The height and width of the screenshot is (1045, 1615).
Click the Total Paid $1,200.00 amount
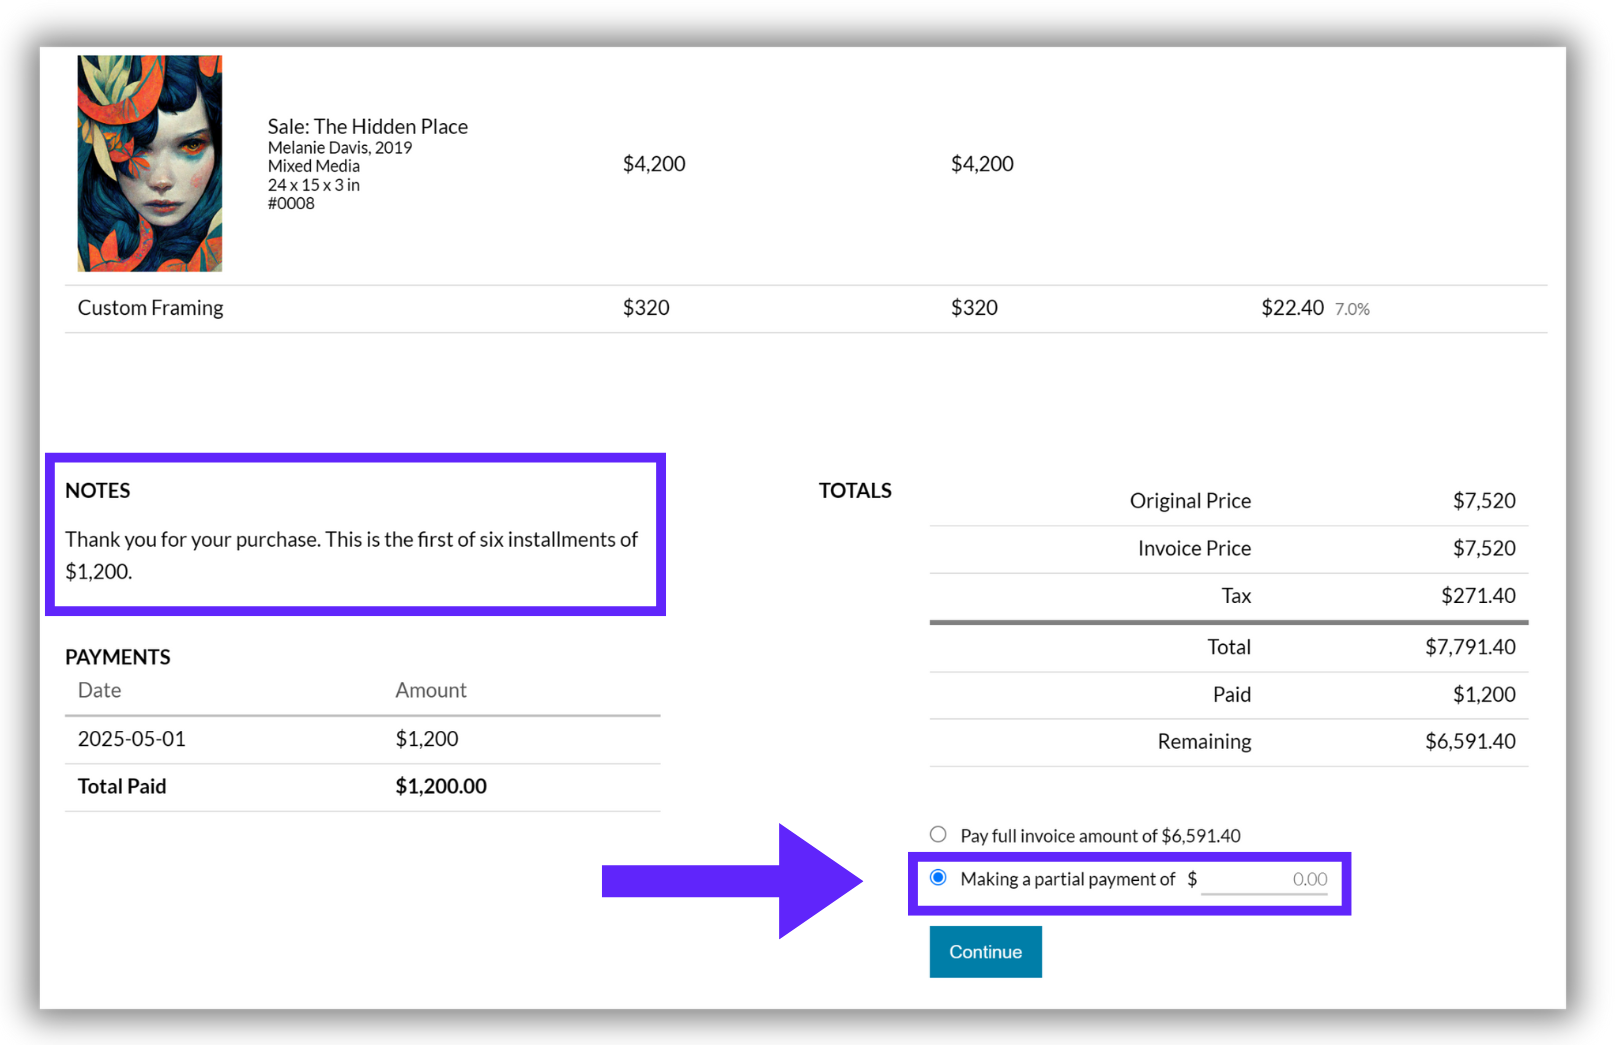[x=441, y=787]
